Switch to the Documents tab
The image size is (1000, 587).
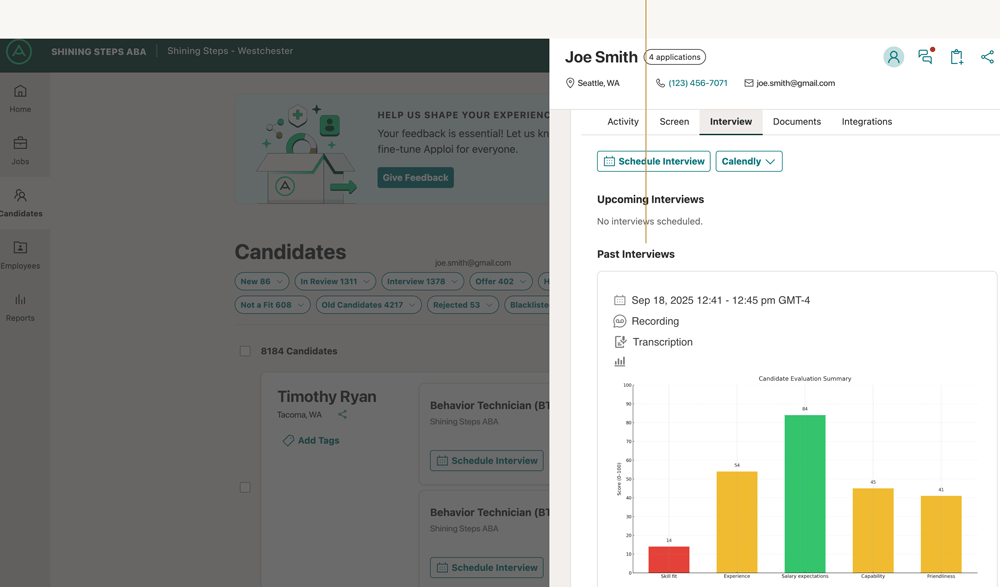coord(796,122)
